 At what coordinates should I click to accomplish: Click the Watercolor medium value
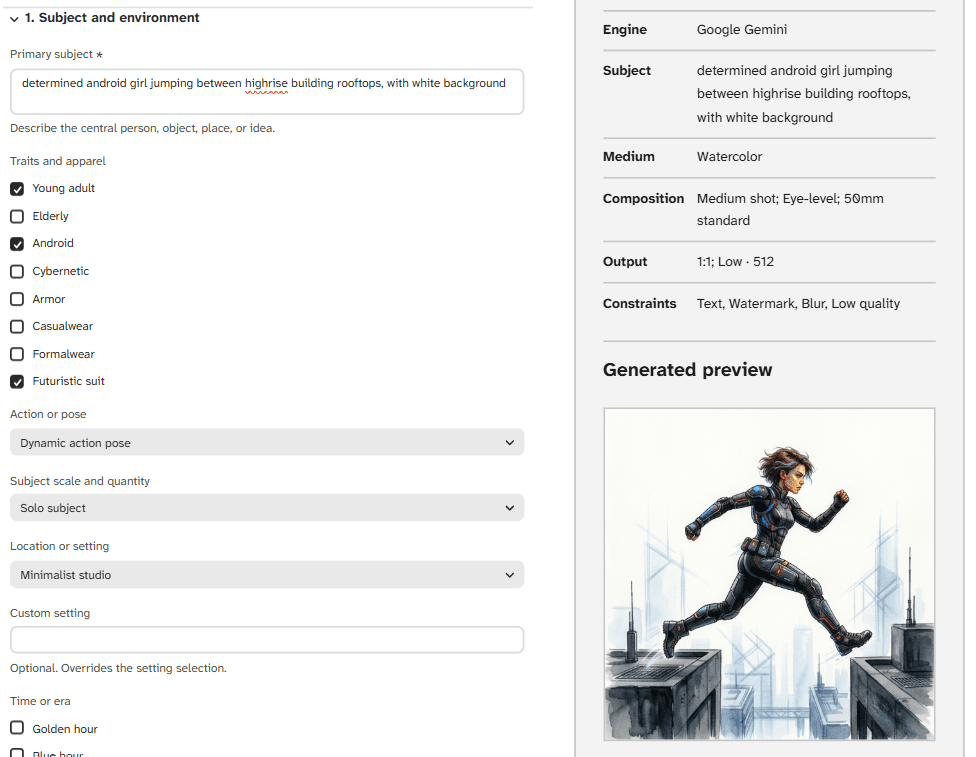coord(729,156)
